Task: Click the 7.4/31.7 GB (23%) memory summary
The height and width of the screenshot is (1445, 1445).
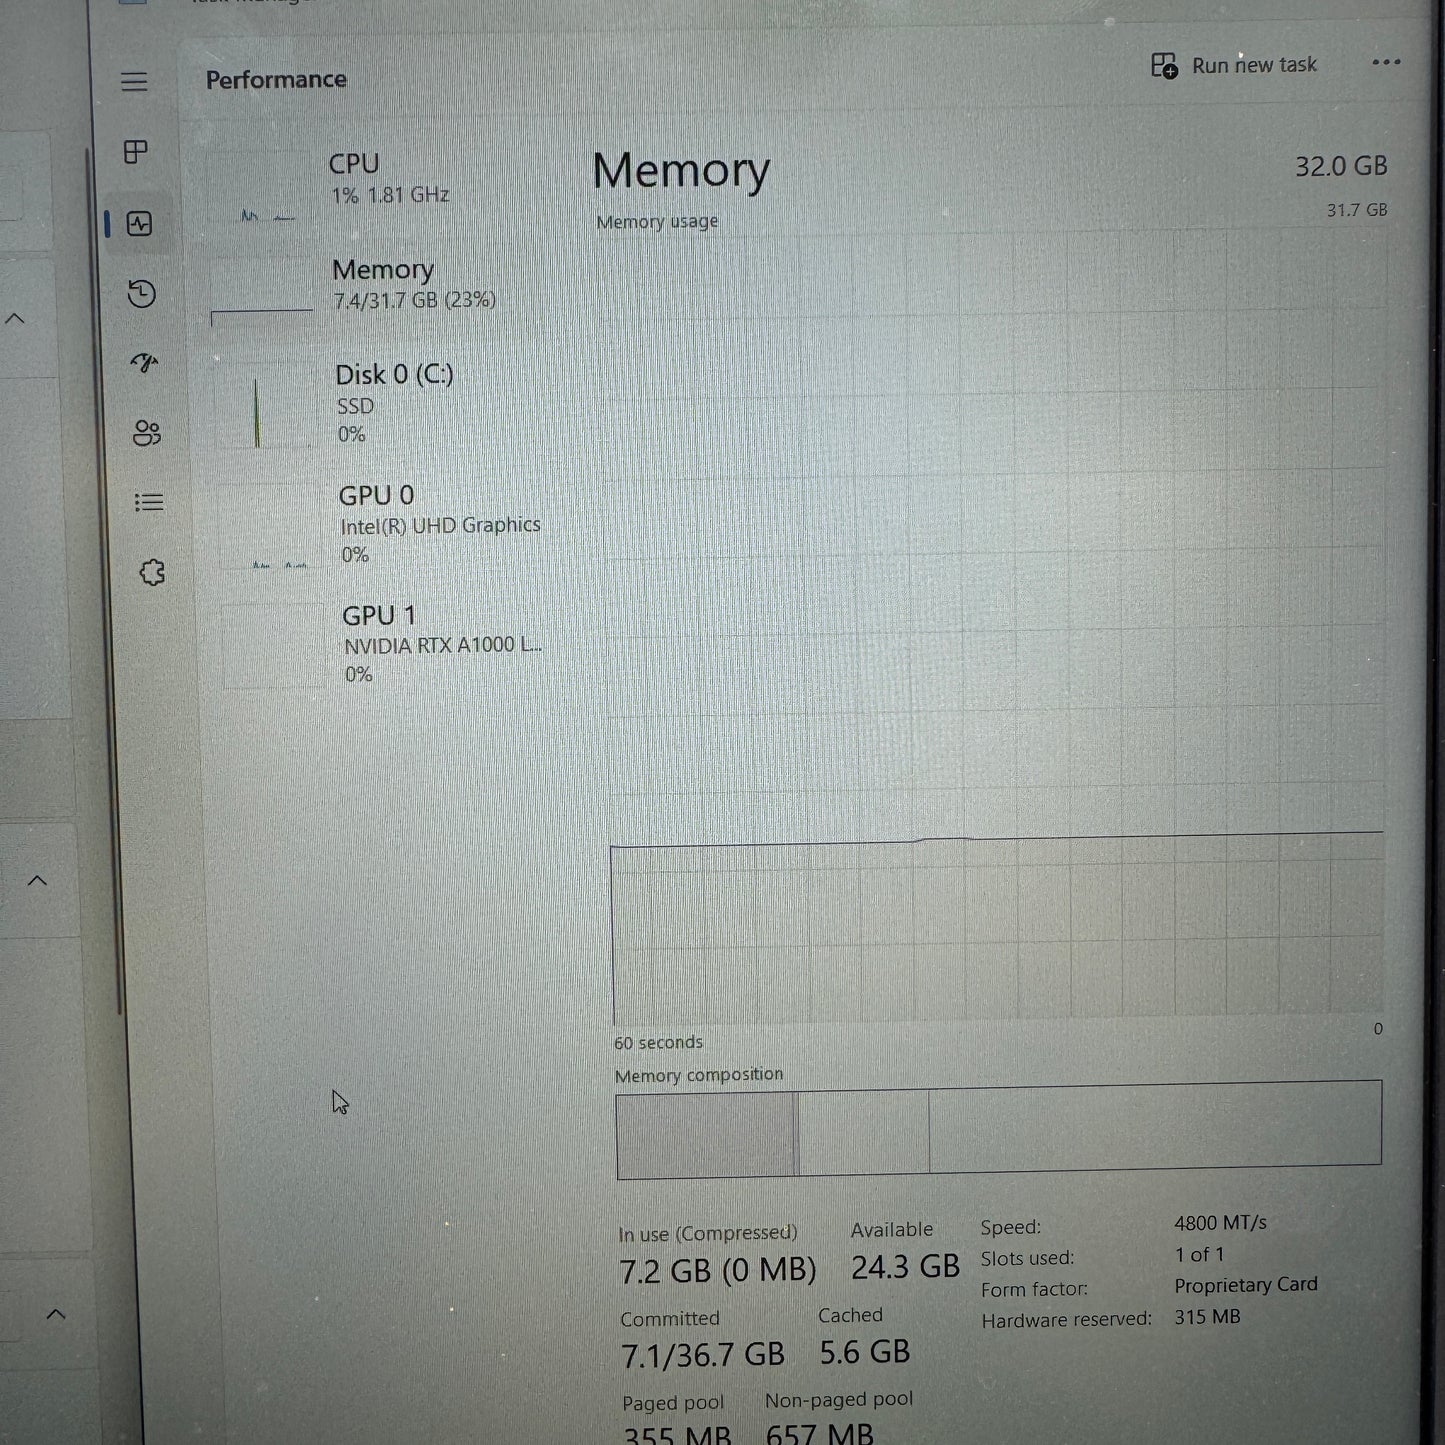Action: (x=414, y=300)
